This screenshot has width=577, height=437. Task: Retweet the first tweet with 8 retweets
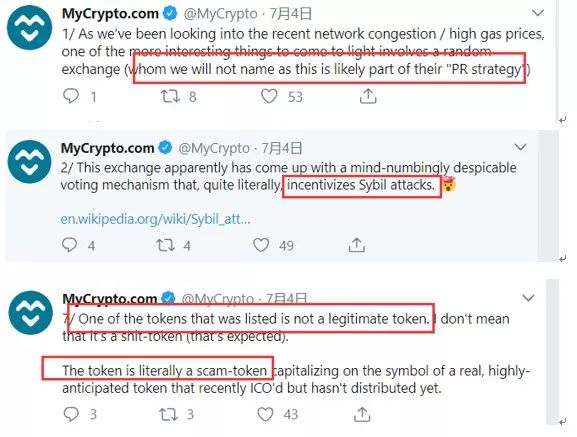point(170,96)
